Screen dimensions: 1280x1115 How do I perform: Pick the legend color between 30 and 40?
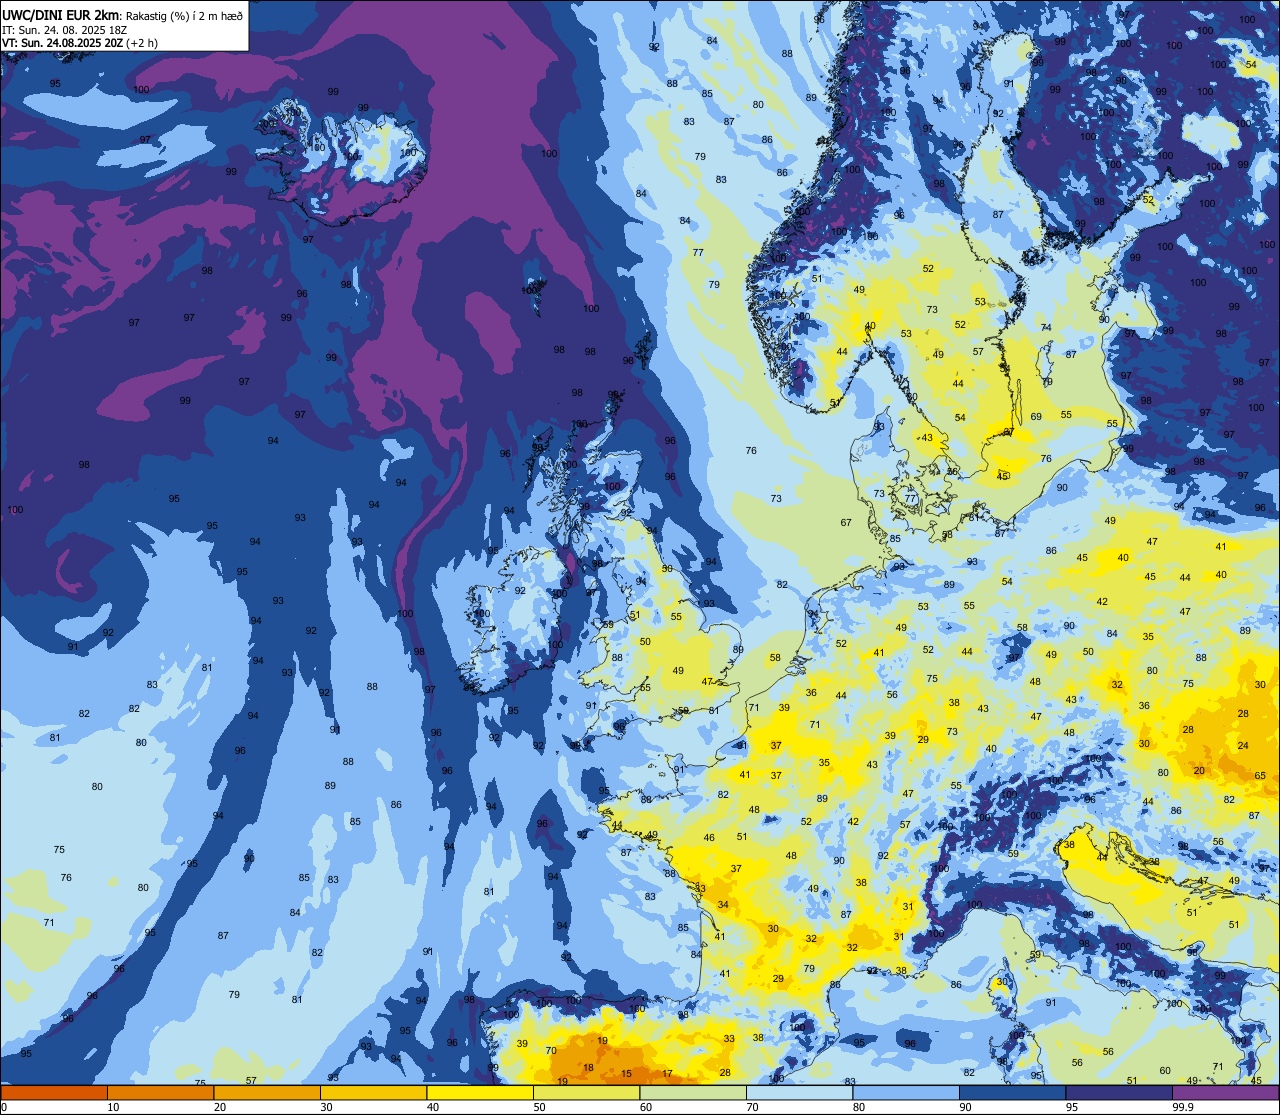(373, 1092)
